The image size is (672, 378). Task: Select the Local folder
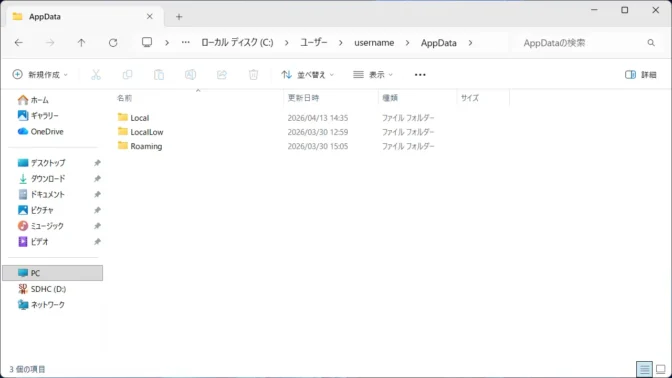click(140, 117)
